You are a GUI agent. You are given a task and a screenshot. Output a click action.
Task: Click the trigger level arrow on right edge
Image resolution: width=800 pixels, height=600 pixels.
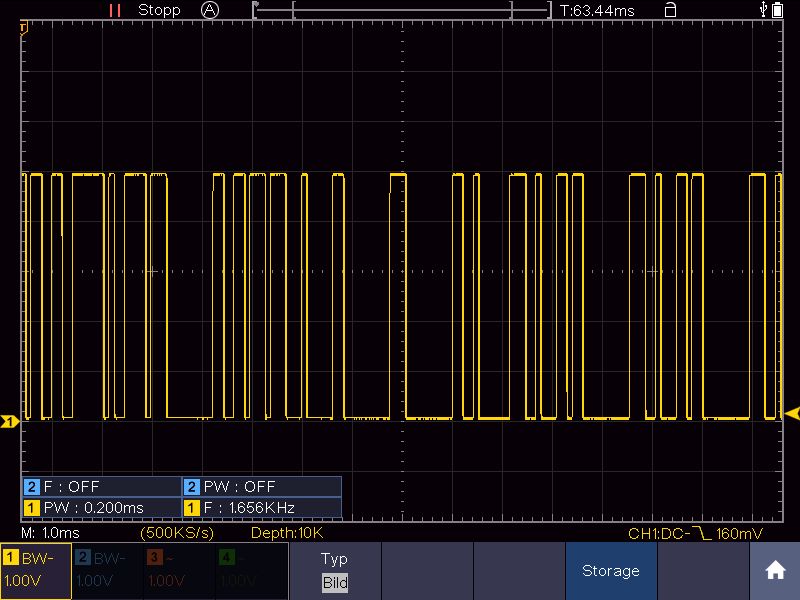click(x=792, y=413)
